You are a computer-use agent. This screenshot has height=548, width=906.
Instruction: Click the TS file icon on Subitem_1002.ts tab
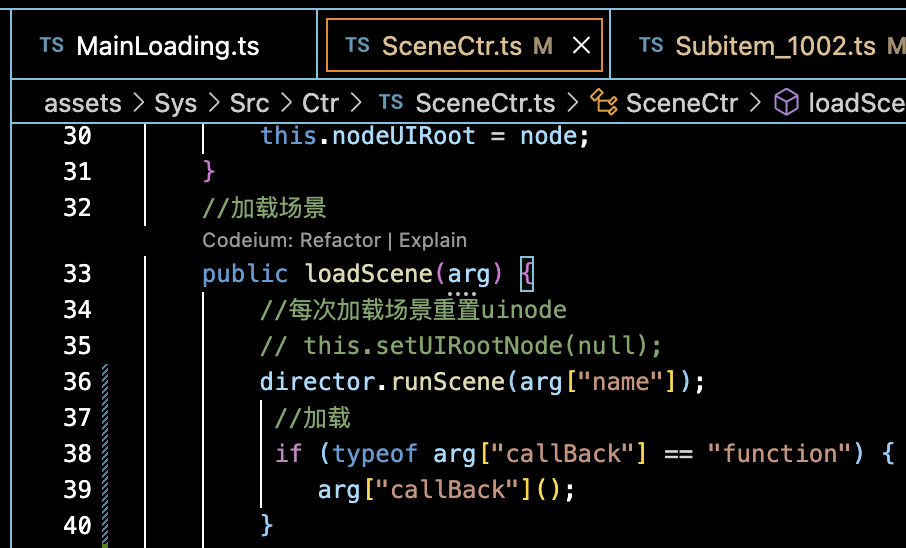(x=651, y=46)
